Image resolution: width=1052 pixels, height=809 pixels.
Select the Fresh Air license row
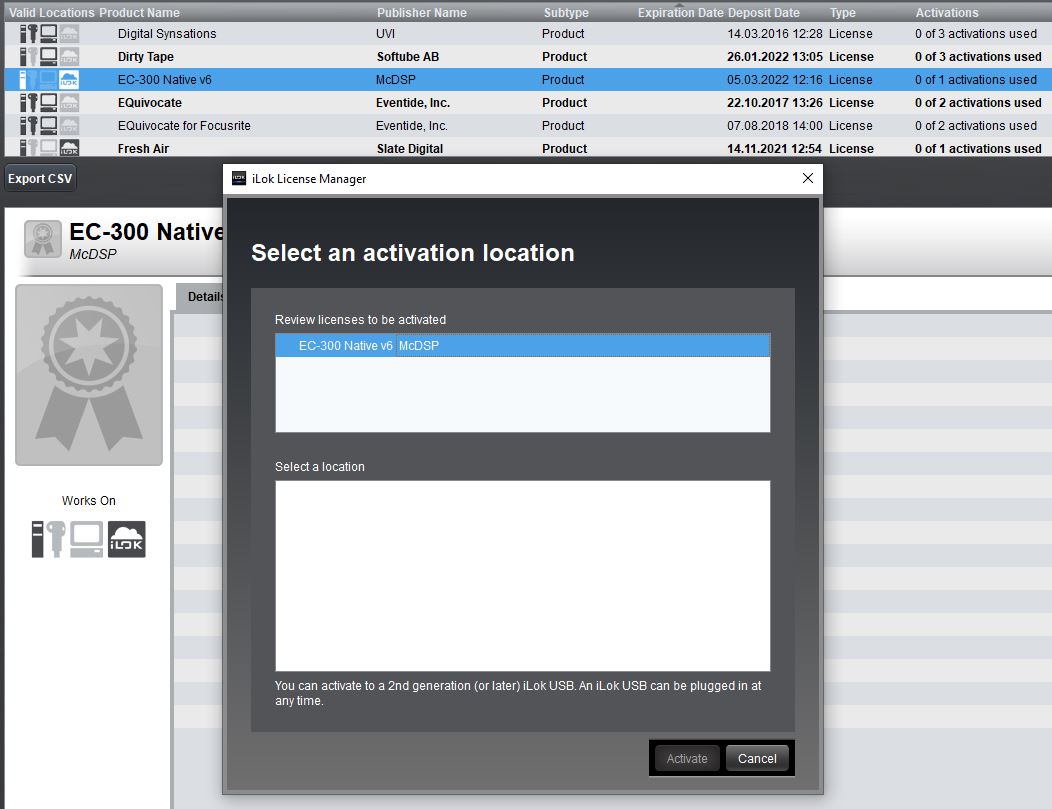pos(143,149)
